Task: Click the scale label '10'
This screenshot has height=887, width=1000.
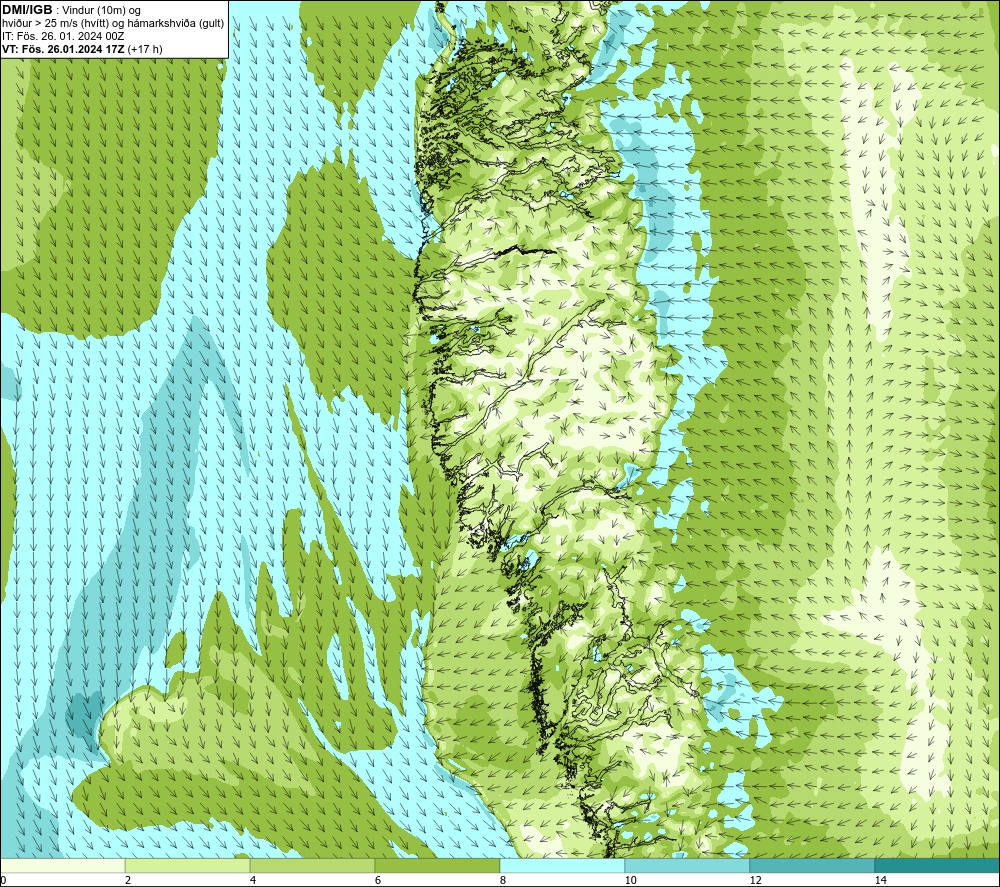Action: [x=630, y=880]
